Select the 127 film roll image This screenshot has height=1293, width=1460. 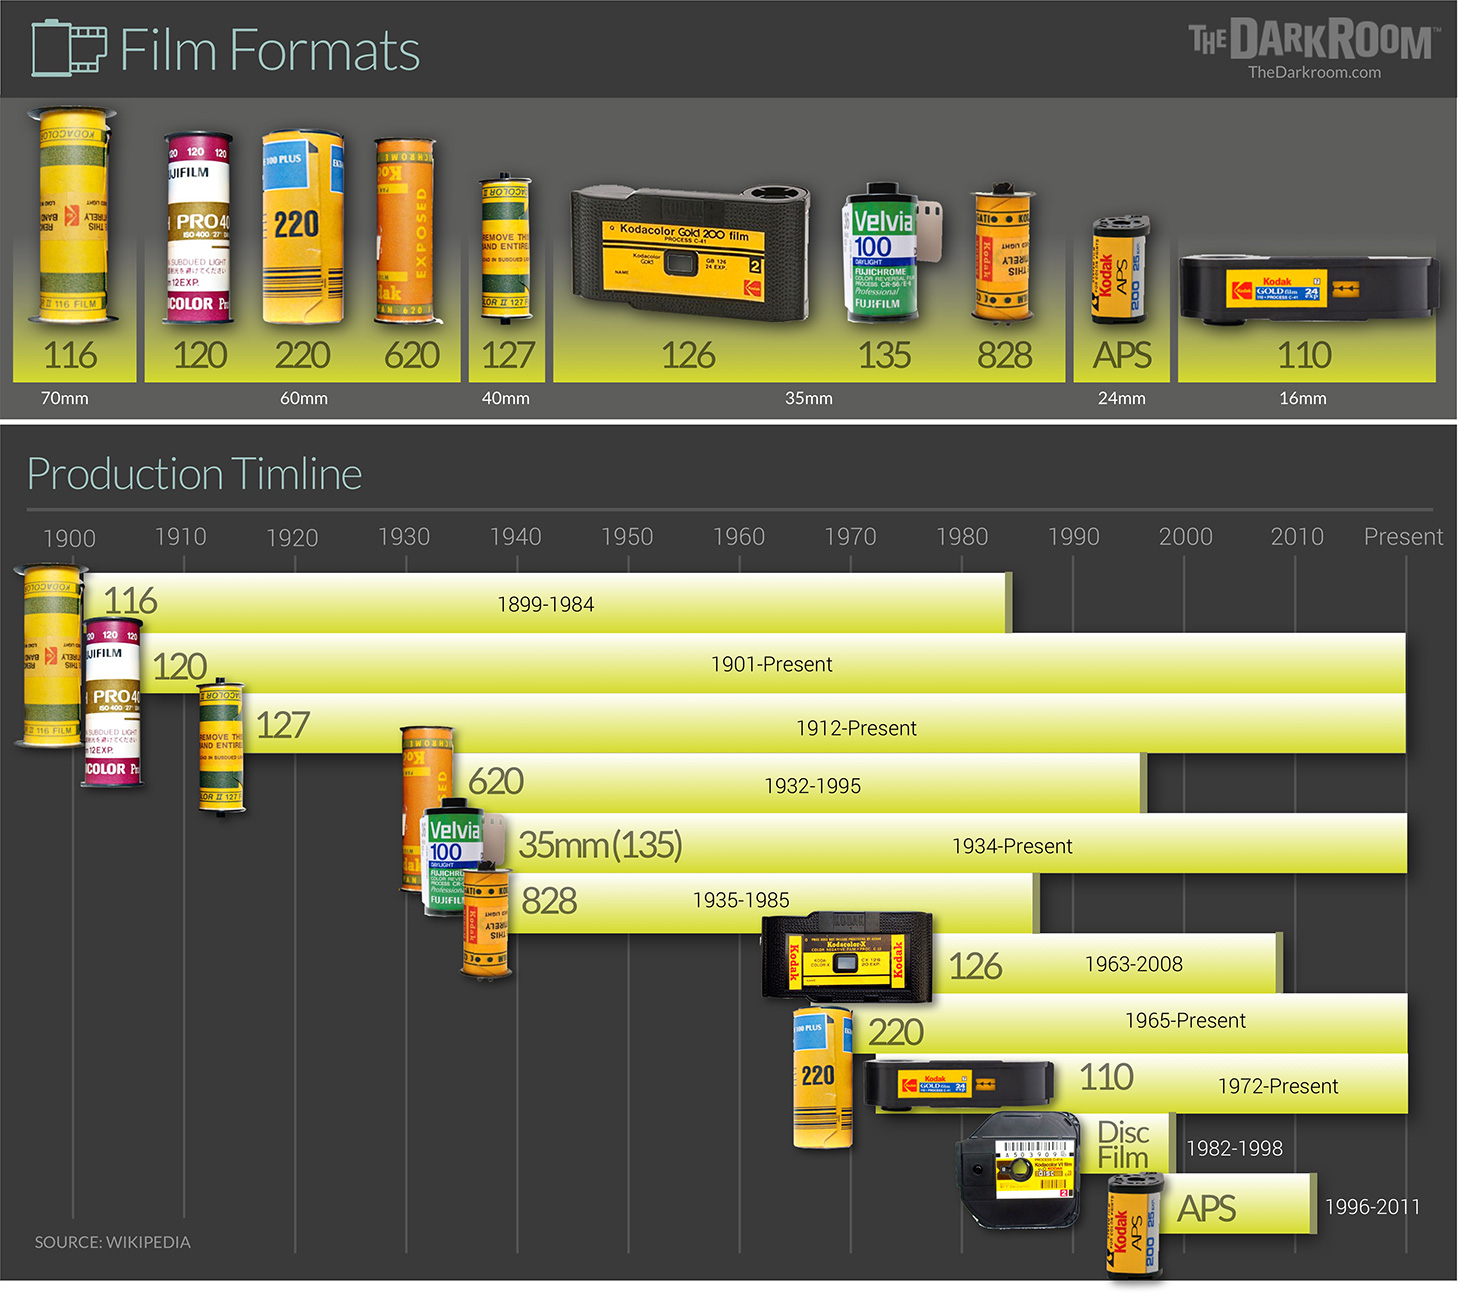click(x=505, y=249)
